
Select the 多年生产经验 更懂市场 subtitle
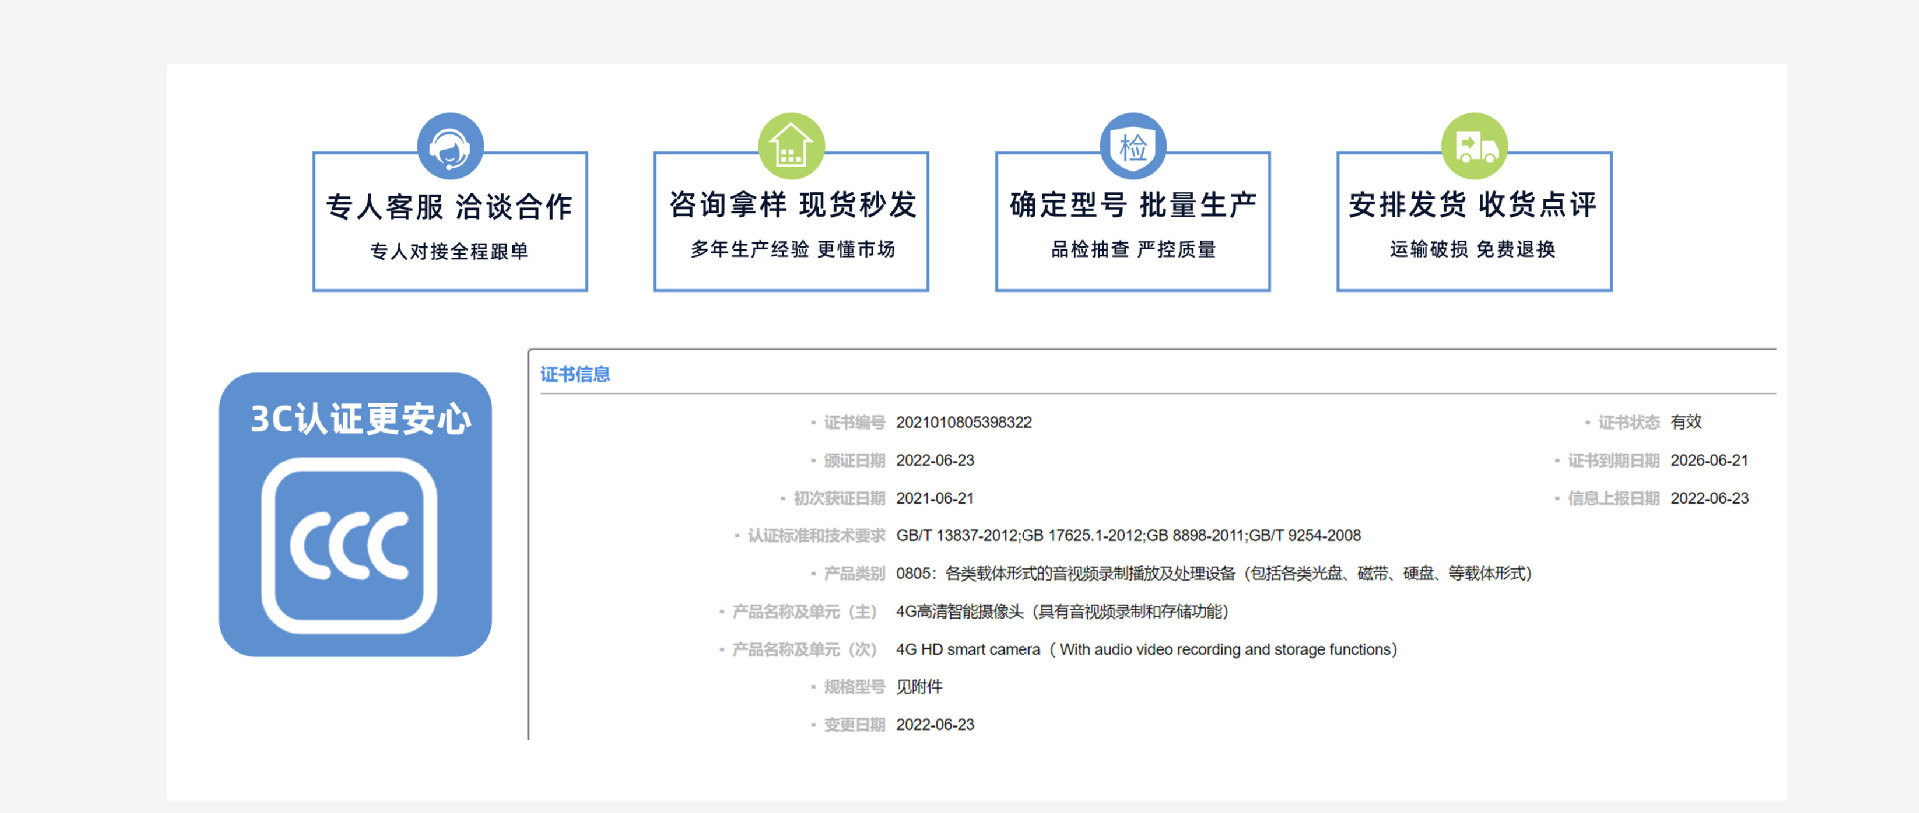[792, 249]
